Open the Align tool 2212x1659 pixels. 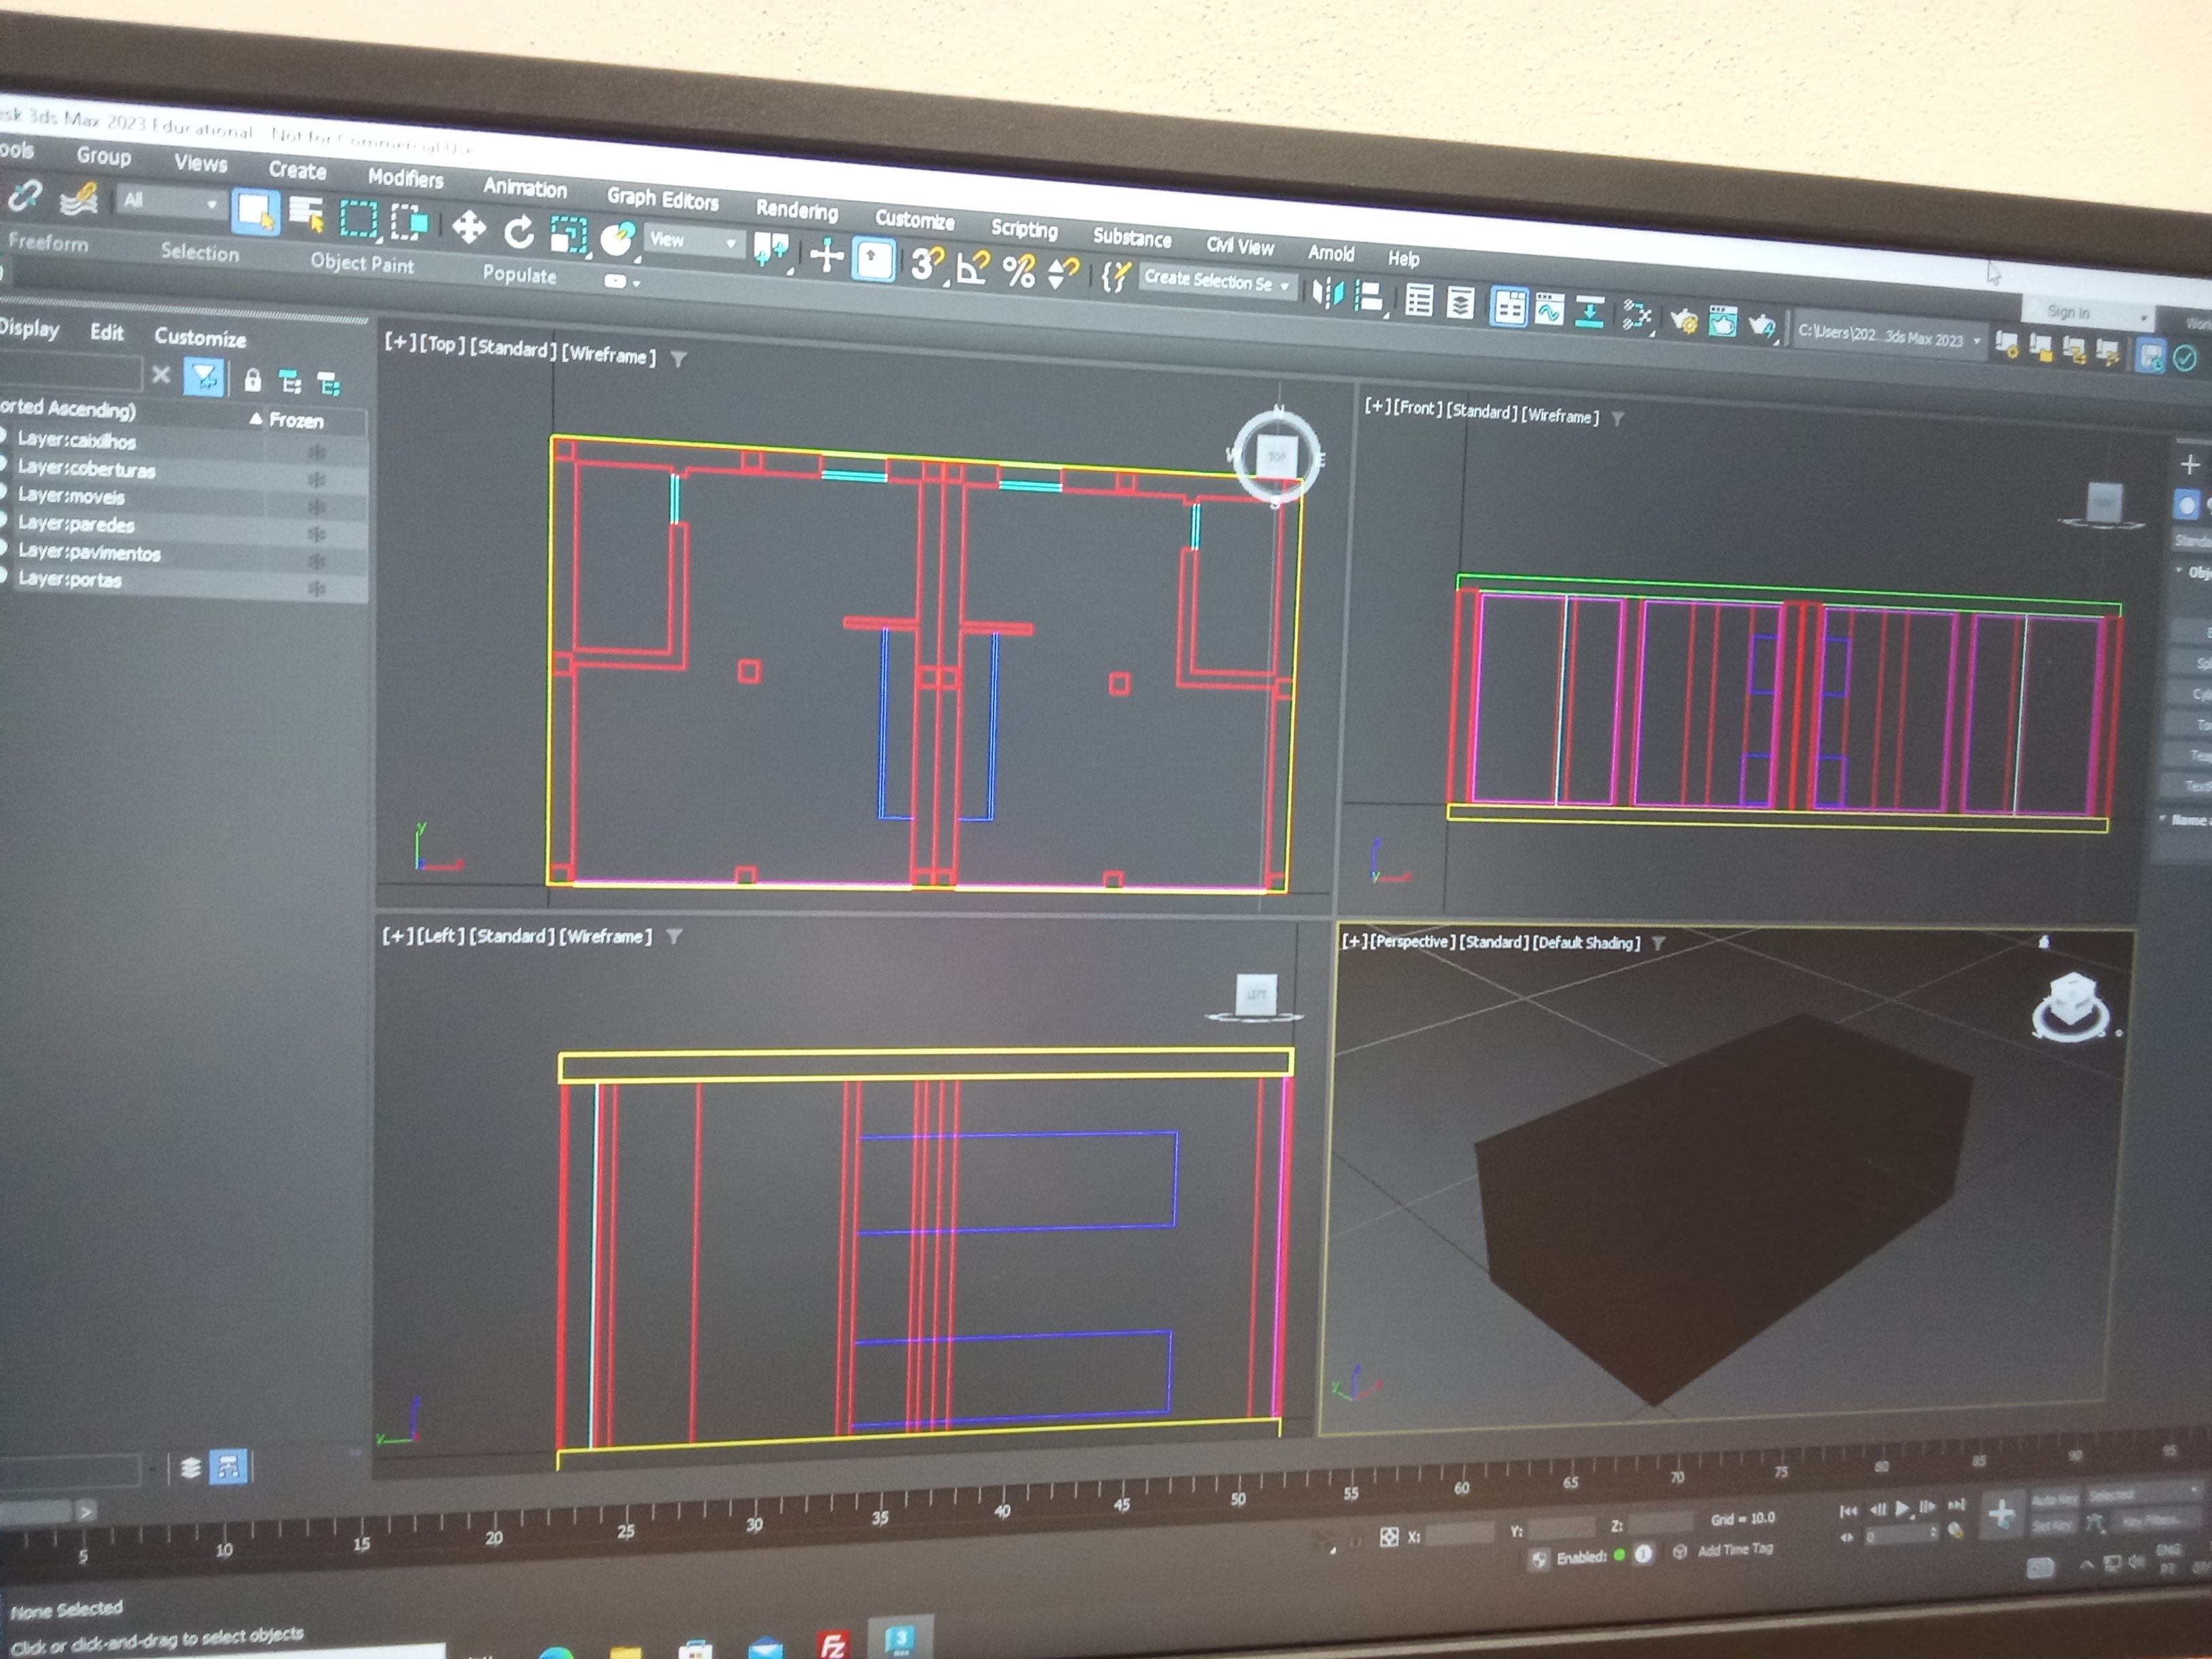tap(1369, 297)
